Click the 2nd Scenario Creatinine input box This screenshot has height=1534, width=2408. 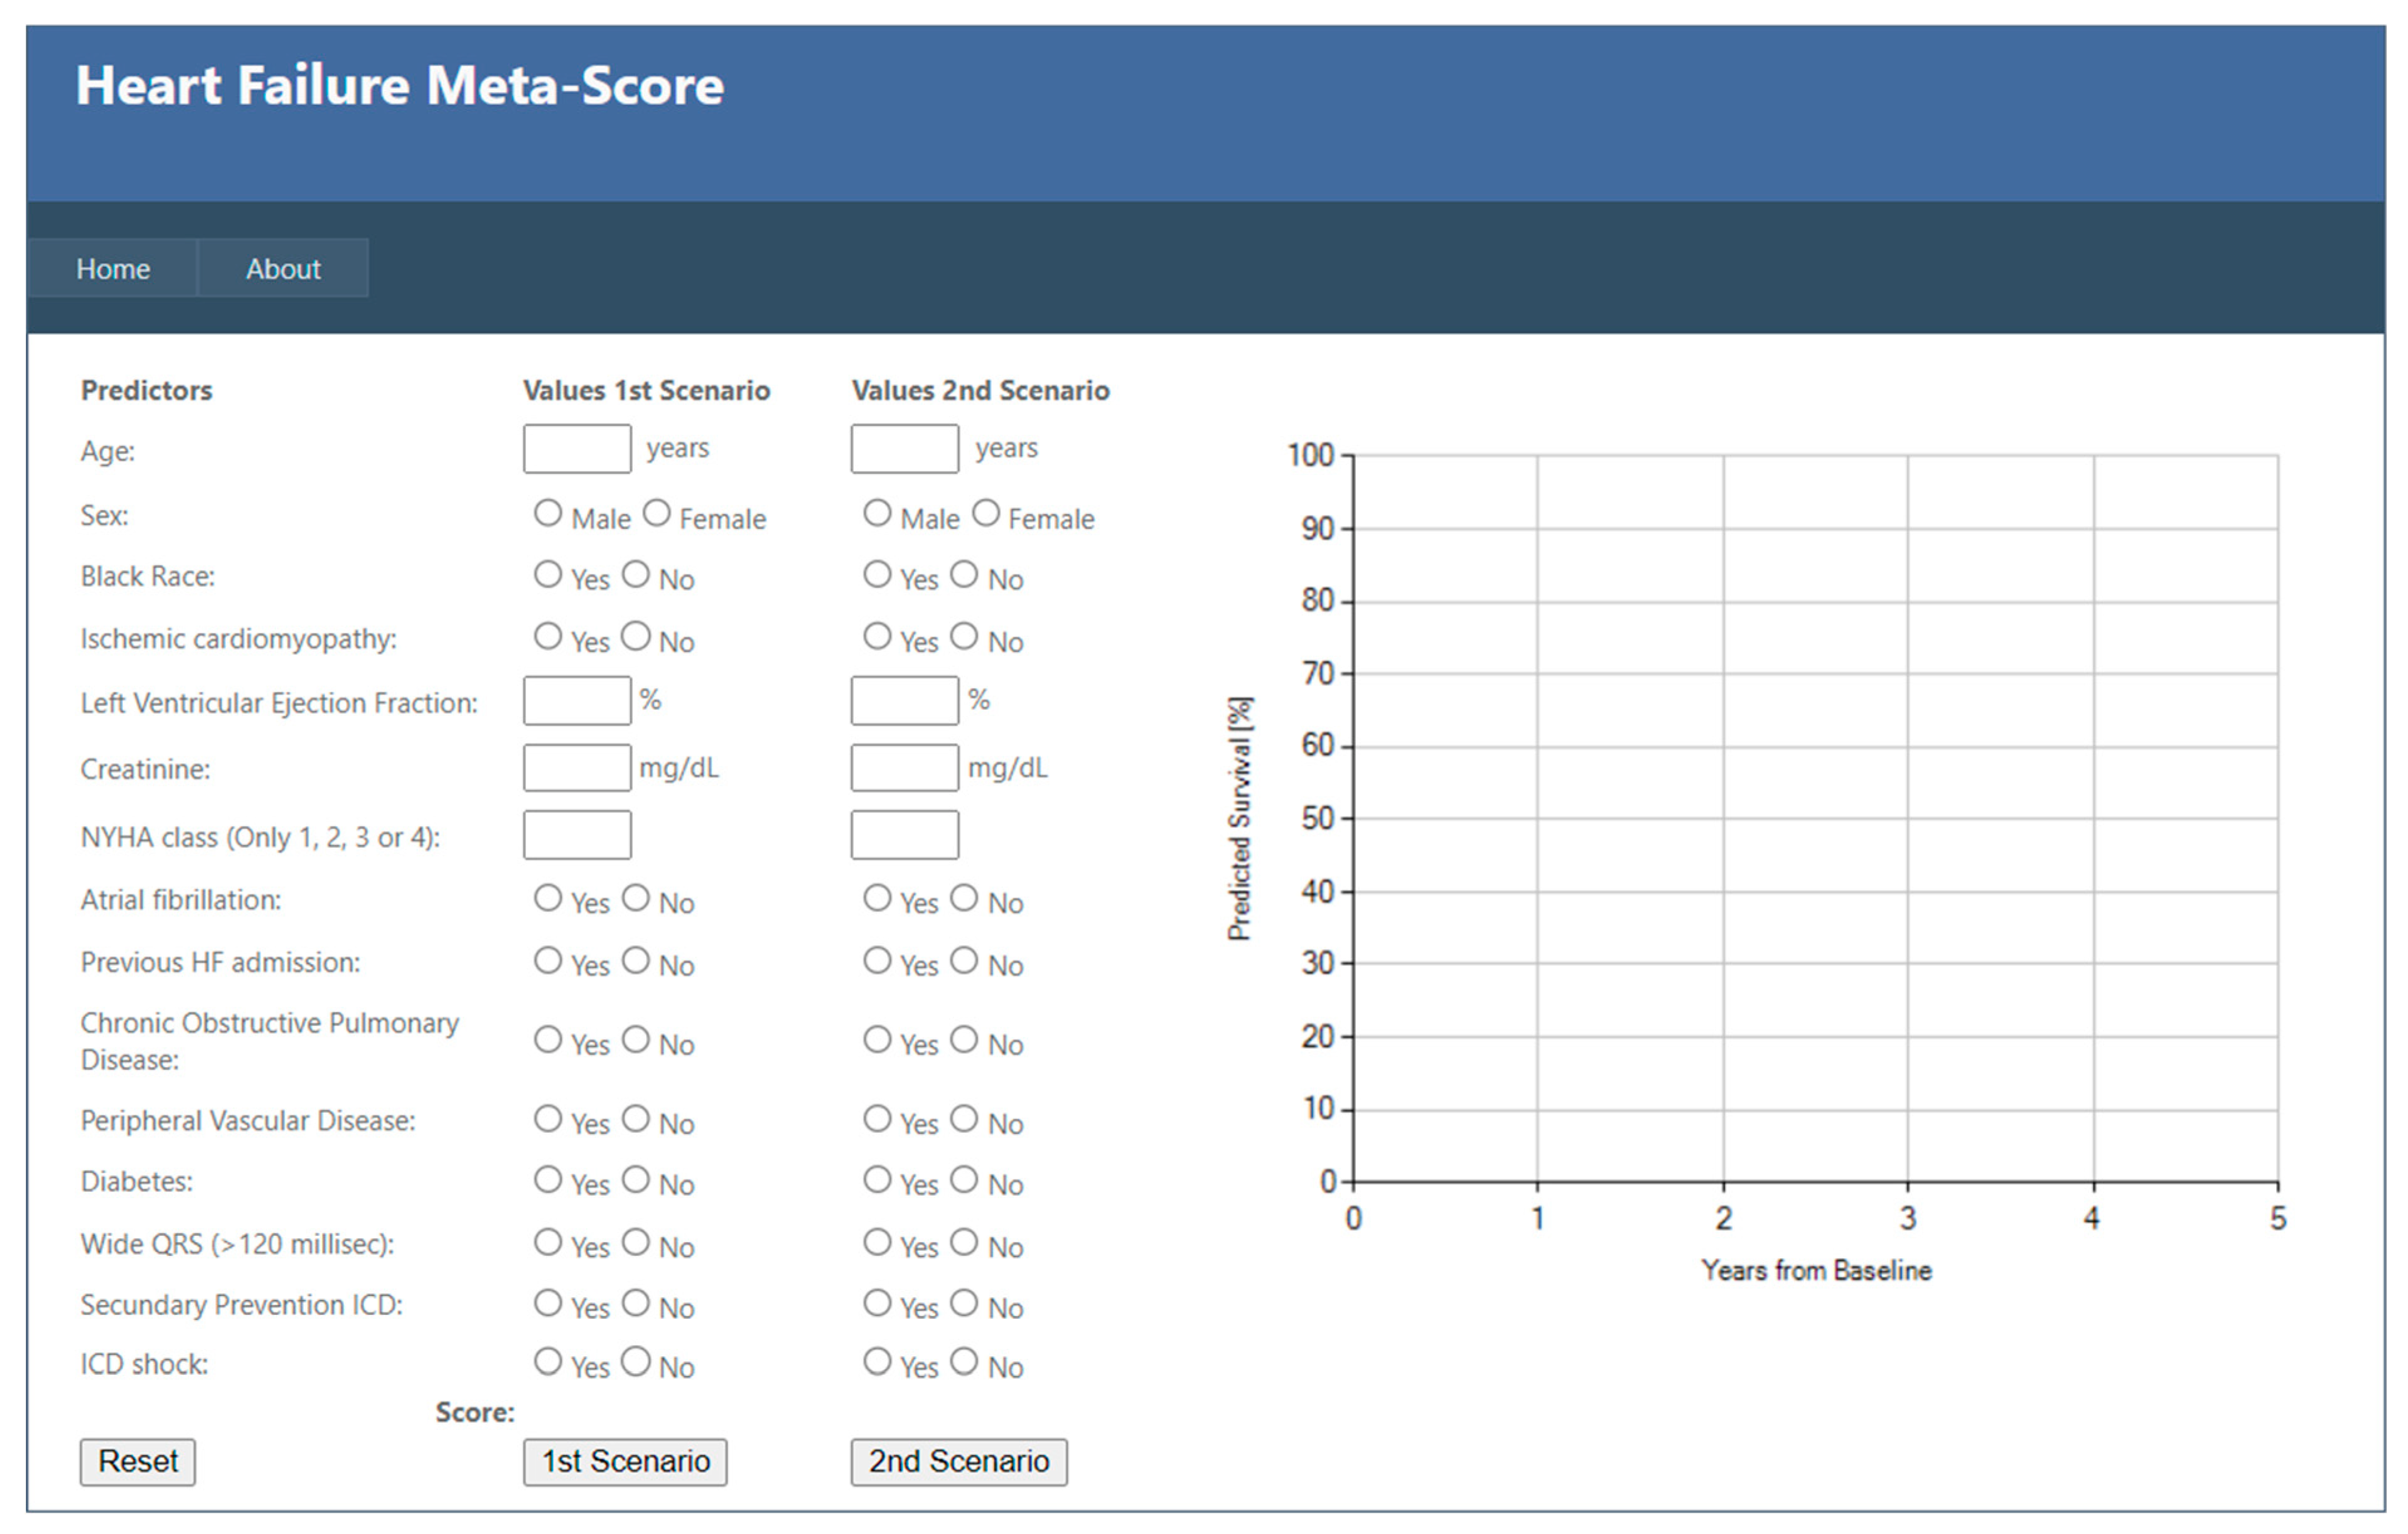(x=904, y=767)
